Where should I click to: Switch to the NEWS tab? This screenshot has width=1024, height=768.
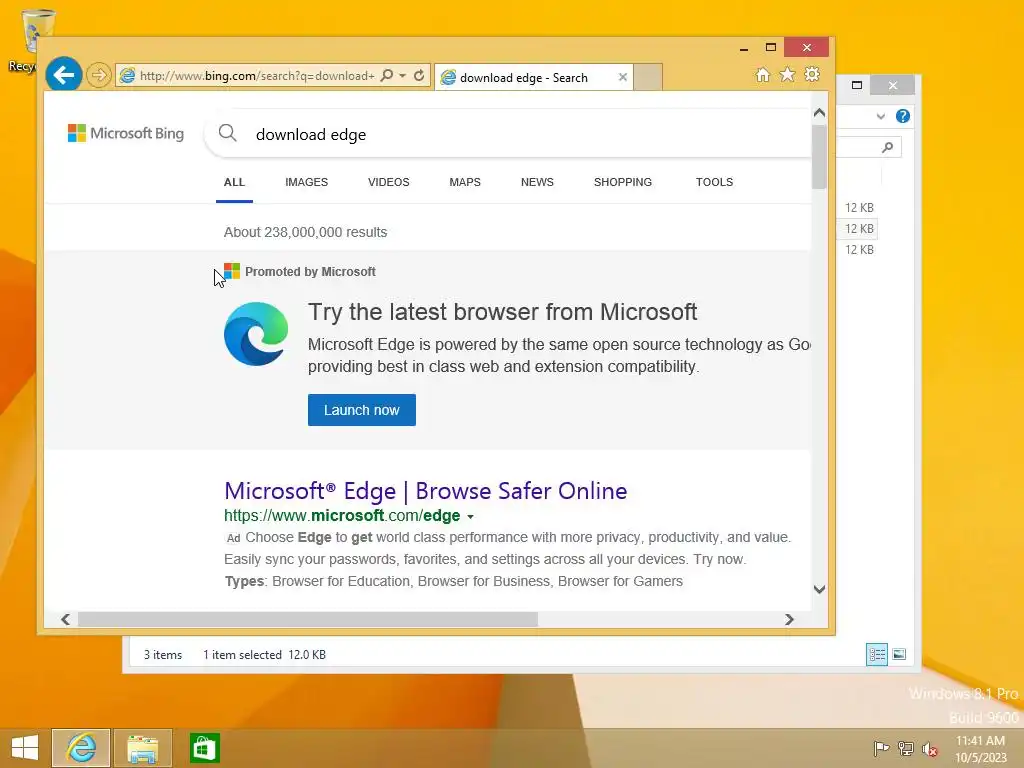click(x=537, y=182)
